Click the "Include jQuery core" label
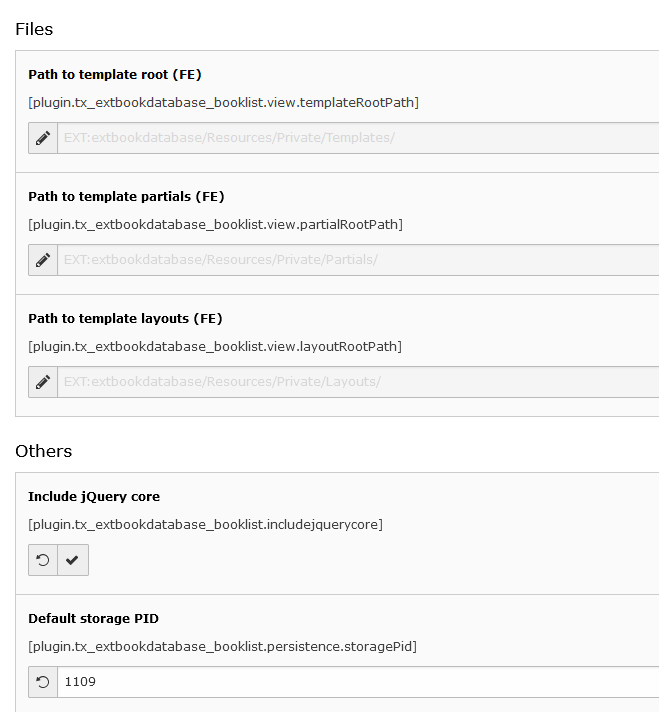 [x=94, y=497]
